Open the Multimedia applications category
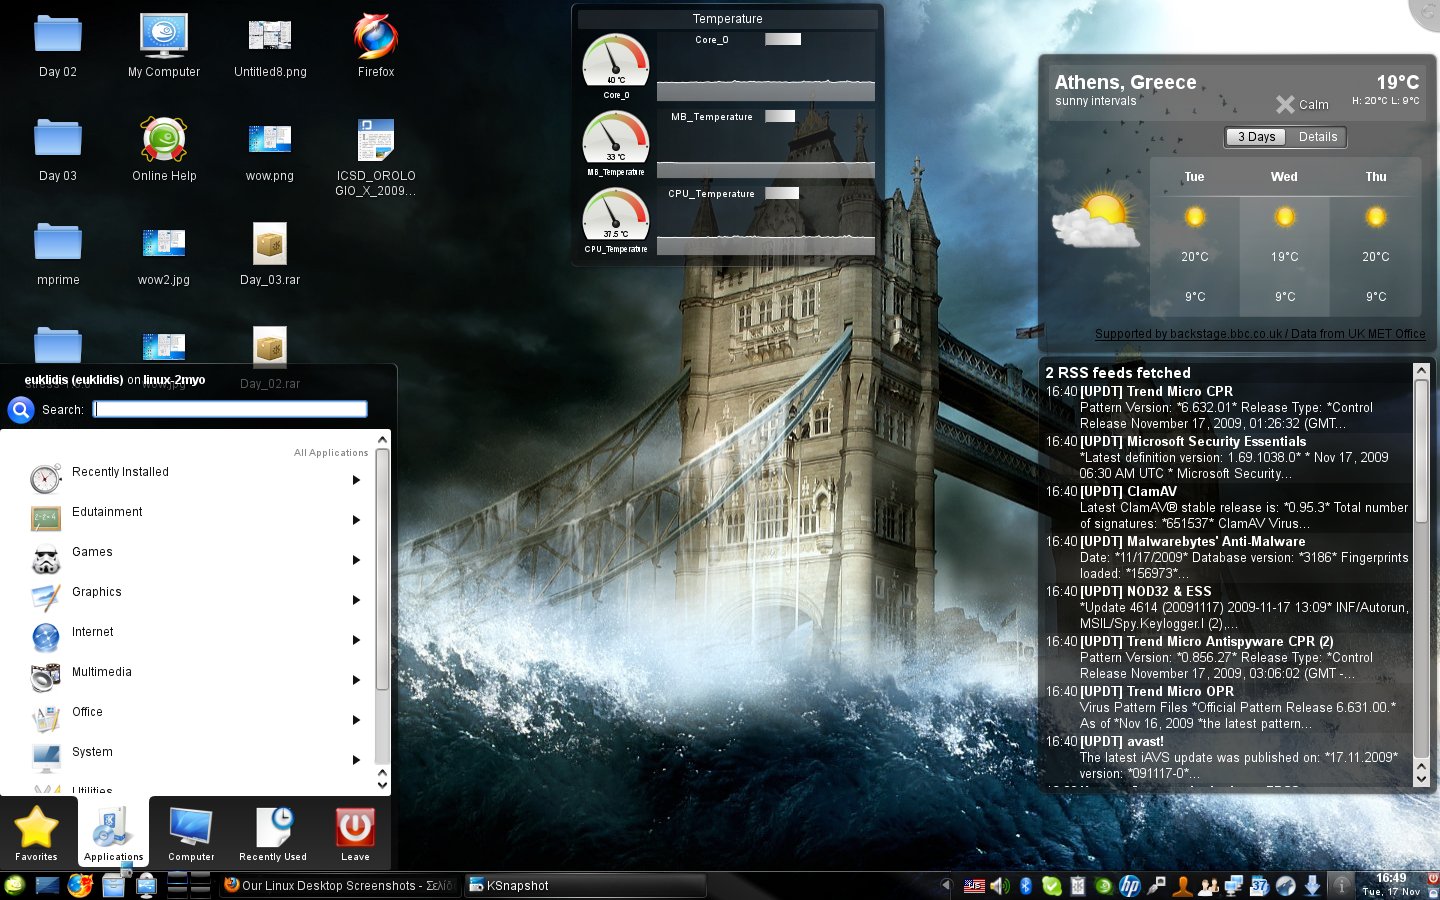Image resolution: width=1440 pixels, height=900 pixels. tap(197, 677)
